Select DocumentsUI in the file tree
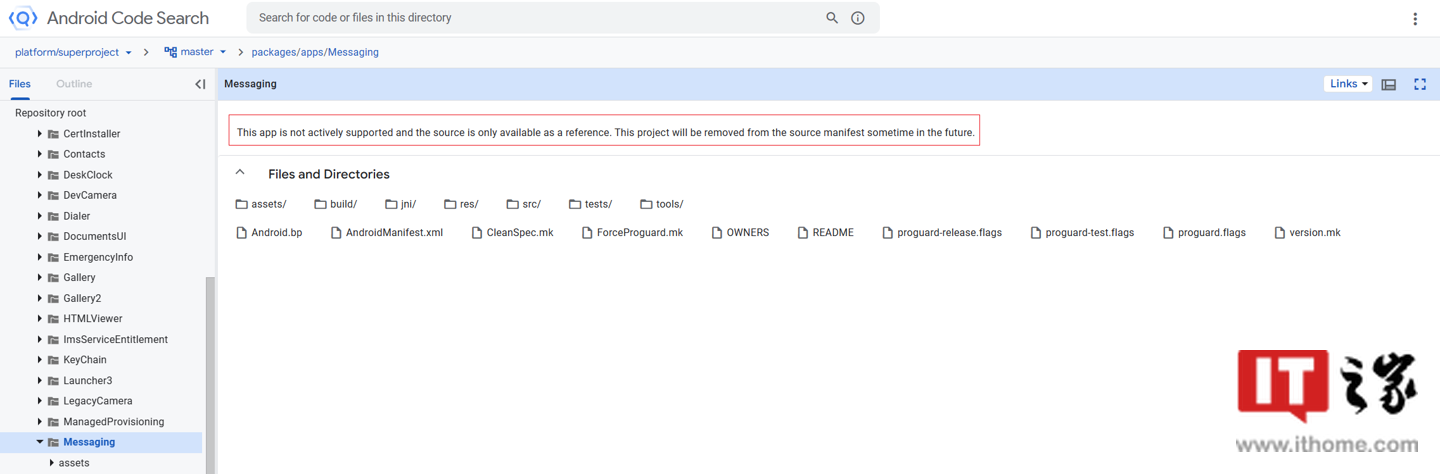This screenshot has width=1440, height=474. pyautogui.click(x=95, y=236)
